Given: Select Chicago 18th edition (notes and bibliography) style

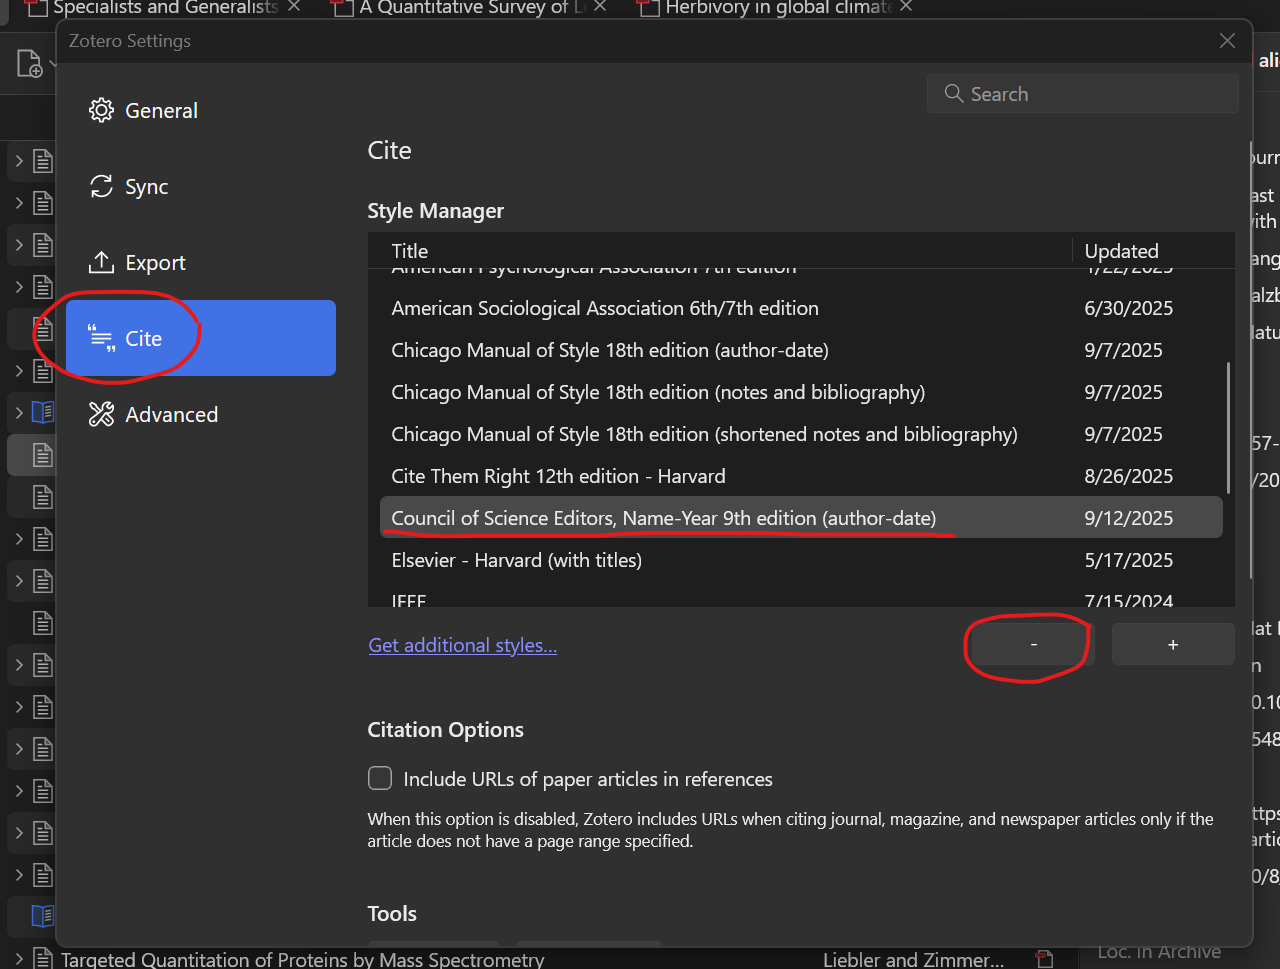Looking at the screenshot, I should 801,392.
